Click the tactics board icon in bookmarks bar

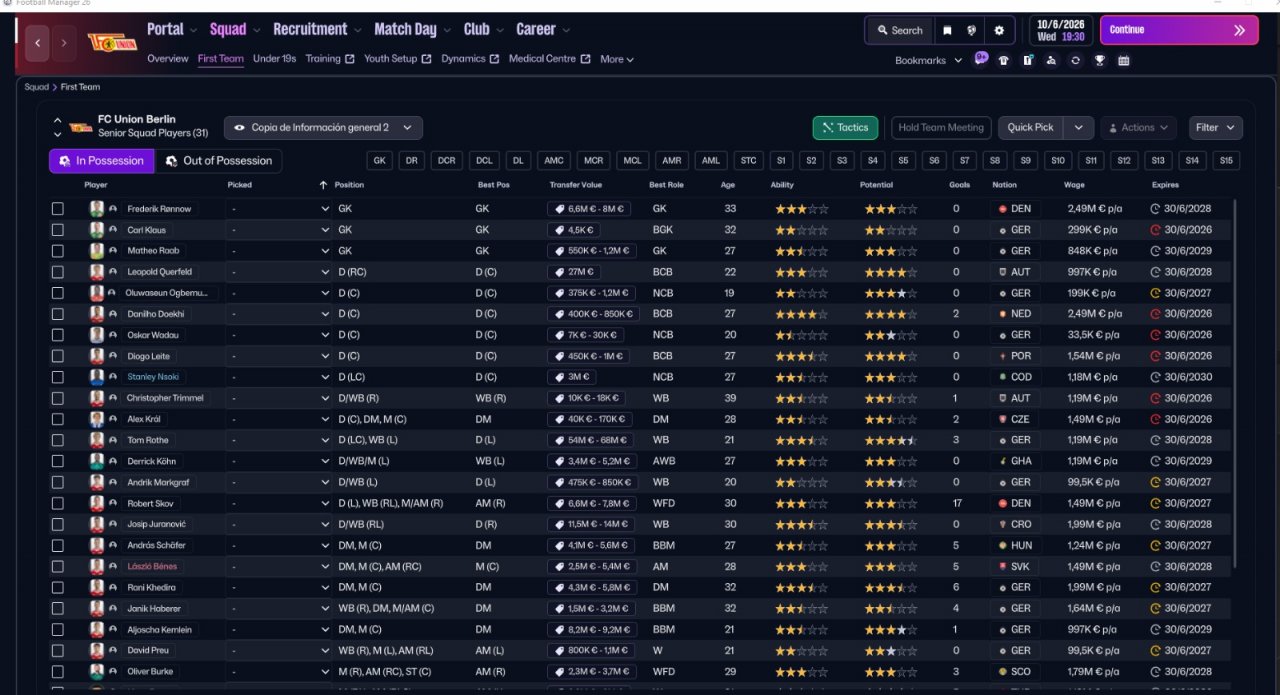[1028, 60]
